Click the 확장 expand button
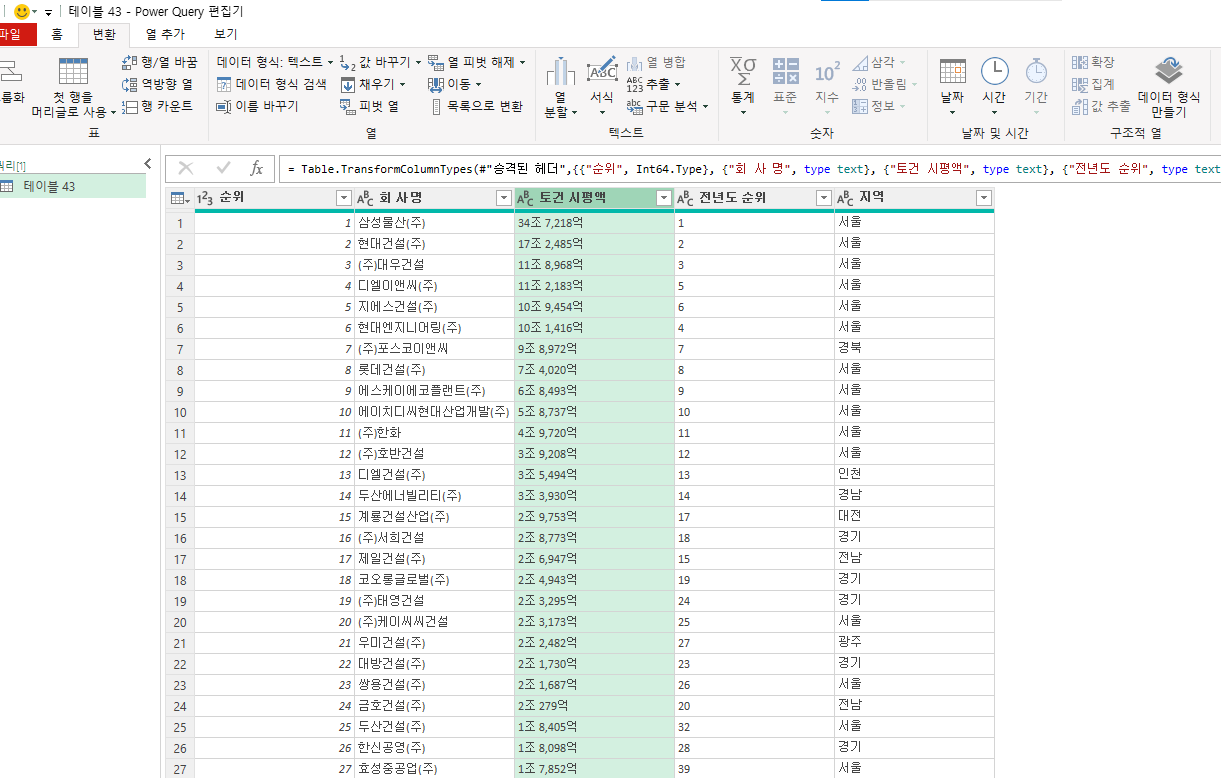Viewport: 1221px width, 778px height. pos(1093,62)
